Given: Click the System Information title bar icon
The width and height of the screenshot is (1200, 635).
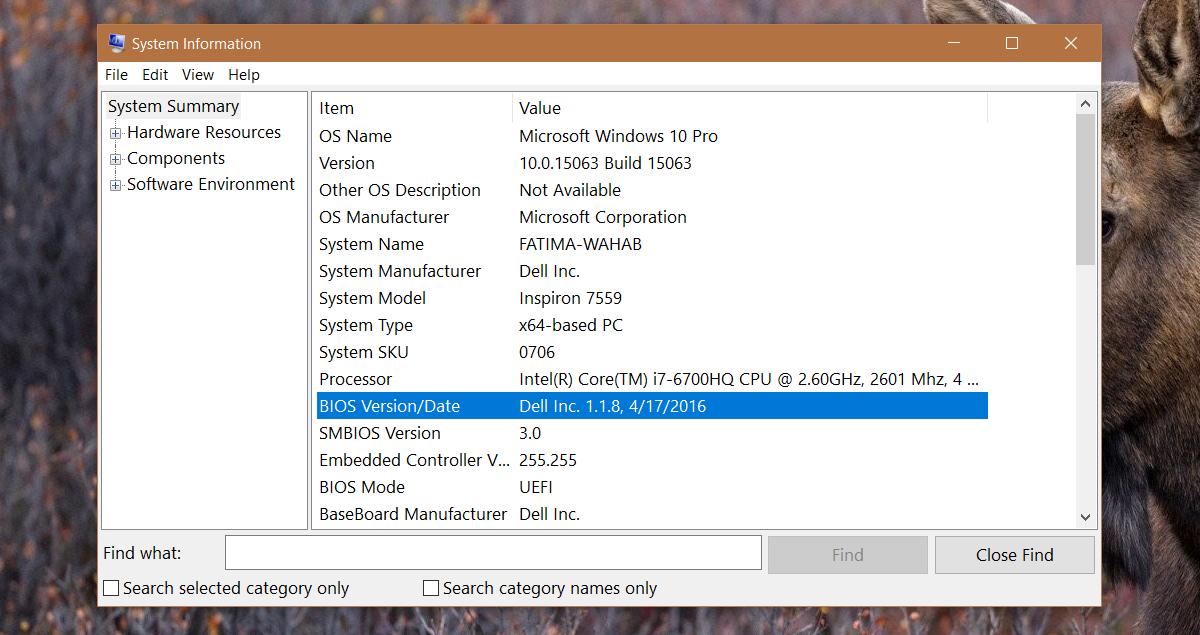Looking at the screenshot, I should coord(116,43).
